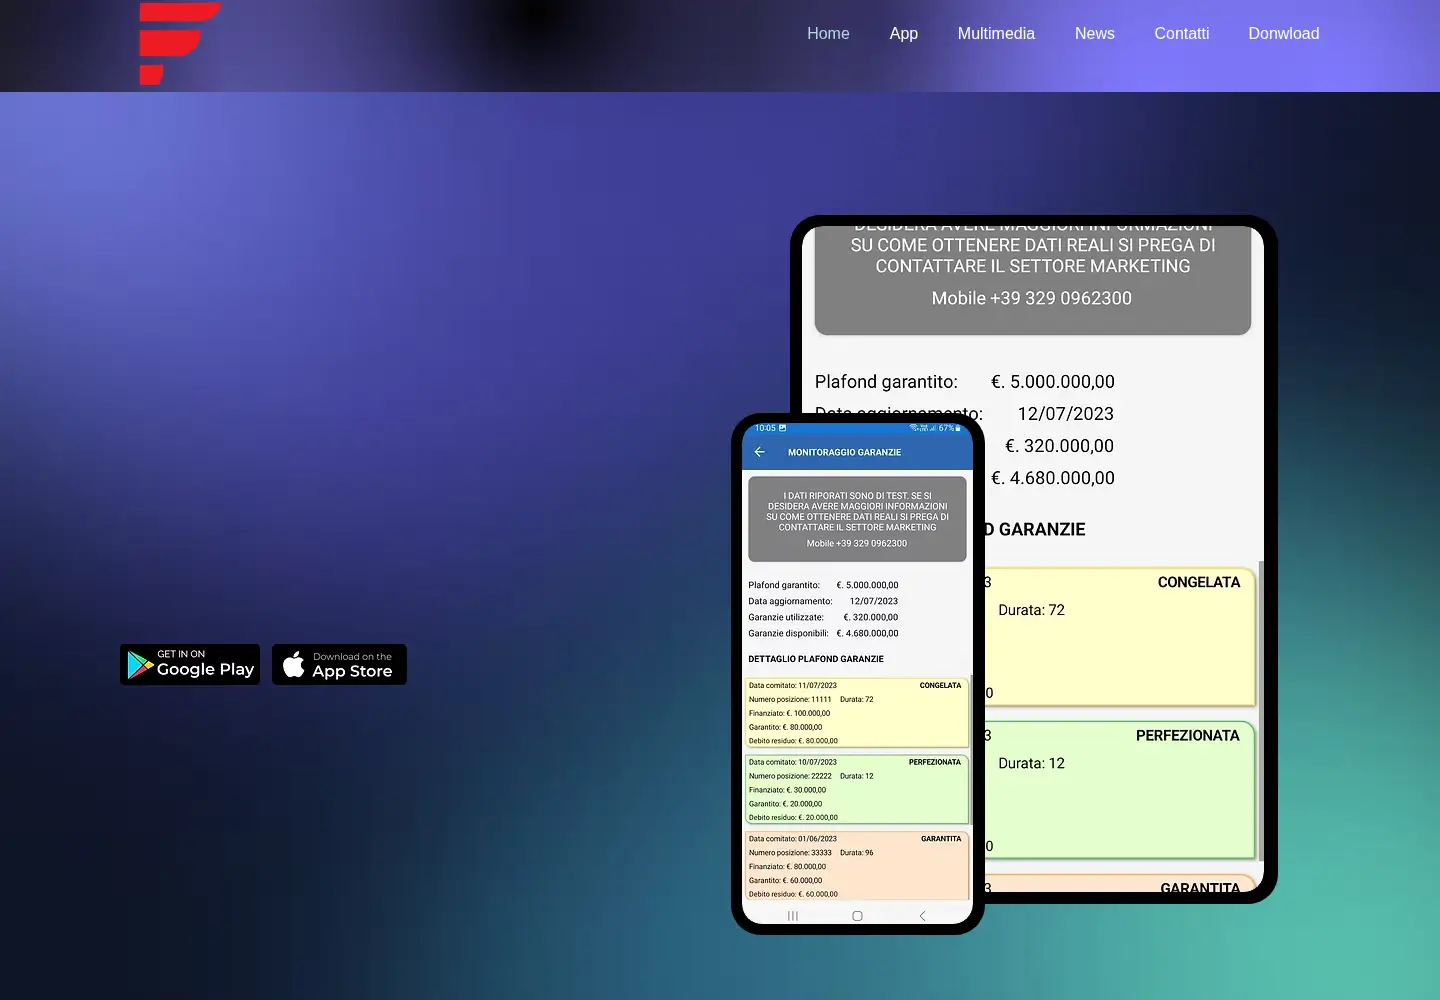Image resolution: width=1440 pixels, height=1000 pixels.
Task: Click the Donwload navigation link
Action: click(1283, 33)
